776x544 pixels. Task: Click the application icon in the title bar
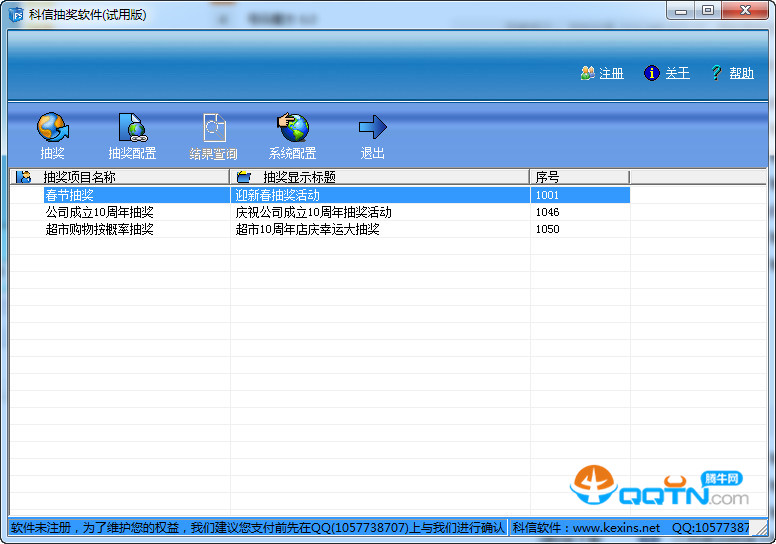(x=16, y=13)
